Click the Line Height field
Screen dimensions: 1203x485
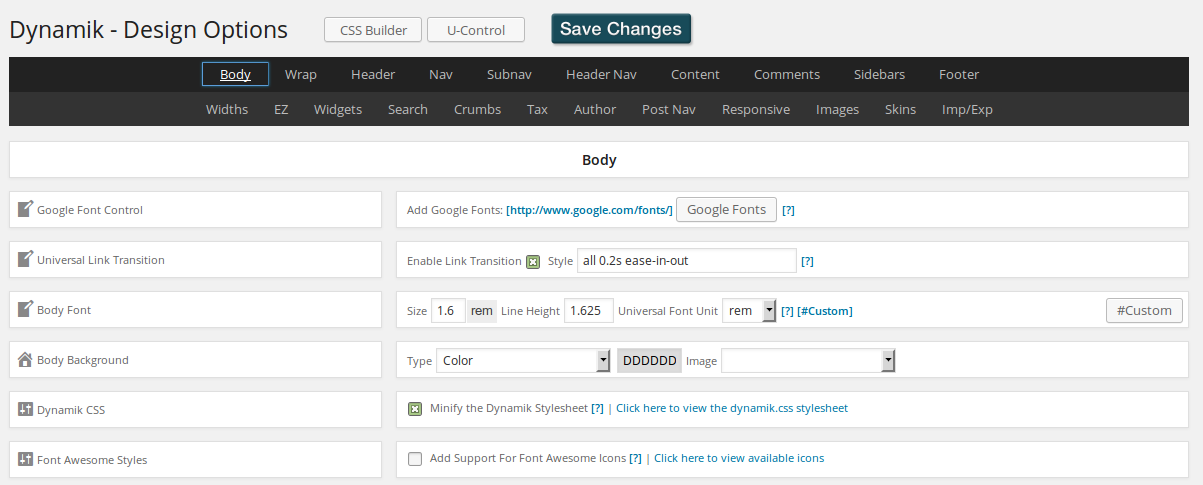pyautogui.click(x=589, y=310)
